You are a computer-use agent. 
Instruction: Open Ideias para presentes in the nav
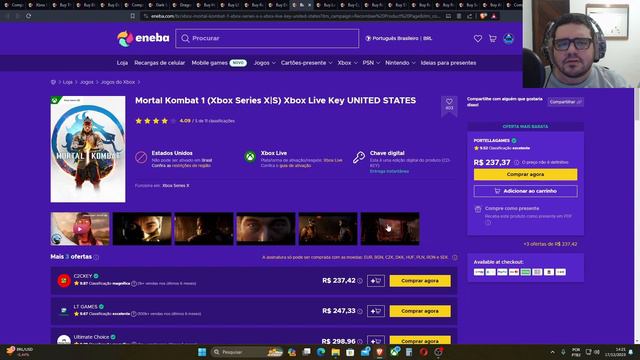point(448,63)
